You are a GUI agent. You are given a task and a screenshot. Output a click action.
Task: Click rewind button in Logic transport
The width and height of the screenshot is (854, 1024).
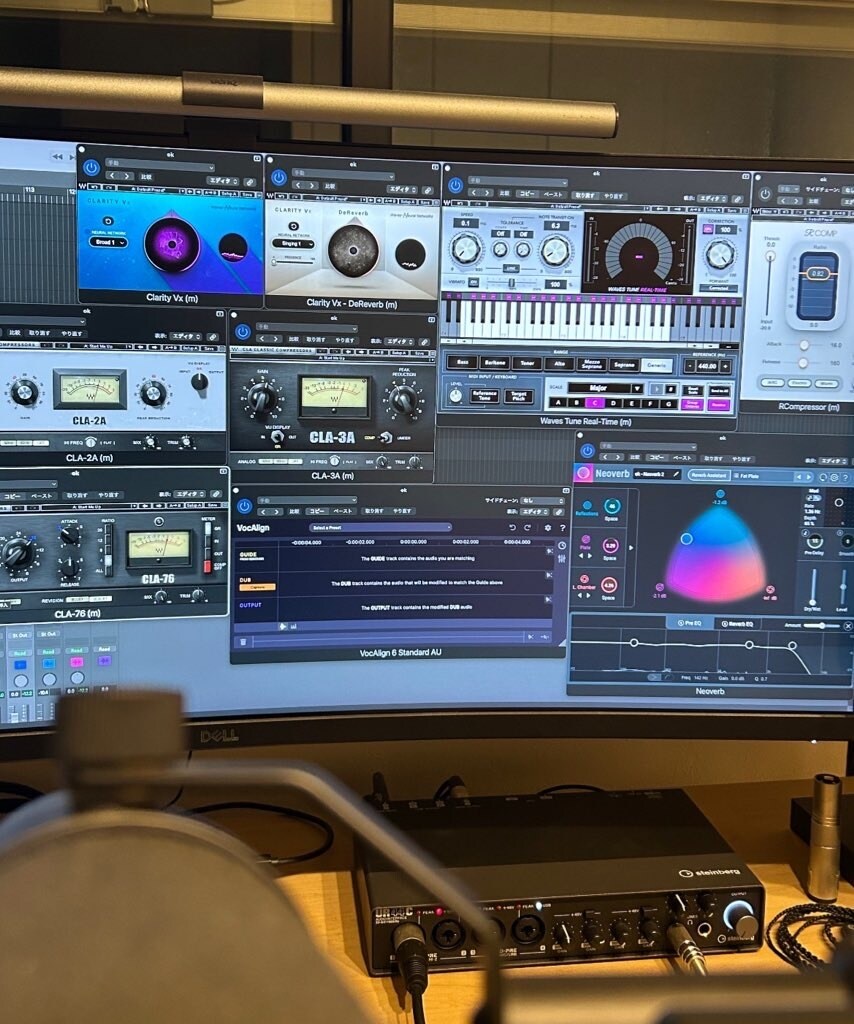pos(57,157)
